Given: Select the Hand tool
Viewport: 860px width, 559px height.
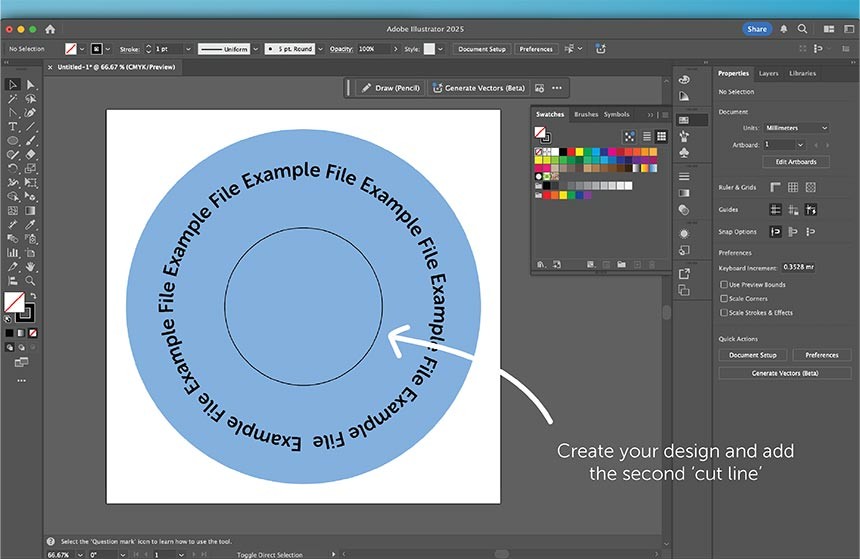Looking at the screenshot, I should (x=30, y=267).
